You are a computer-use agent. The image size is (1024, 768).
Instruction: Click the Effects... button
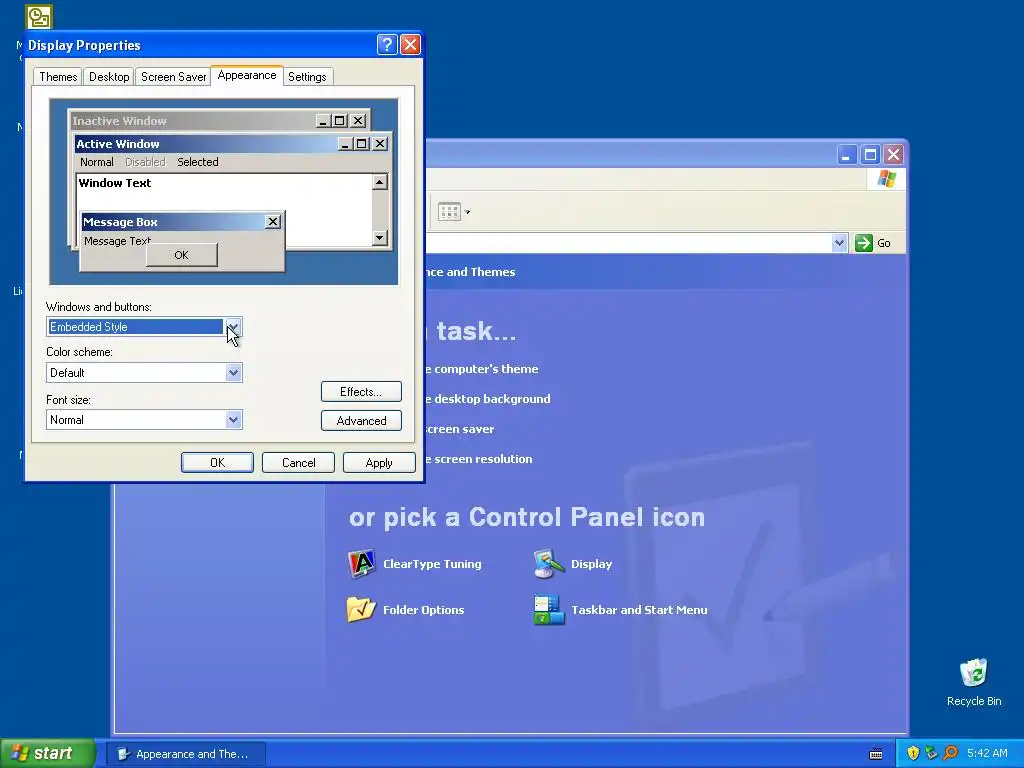[361, 392]
